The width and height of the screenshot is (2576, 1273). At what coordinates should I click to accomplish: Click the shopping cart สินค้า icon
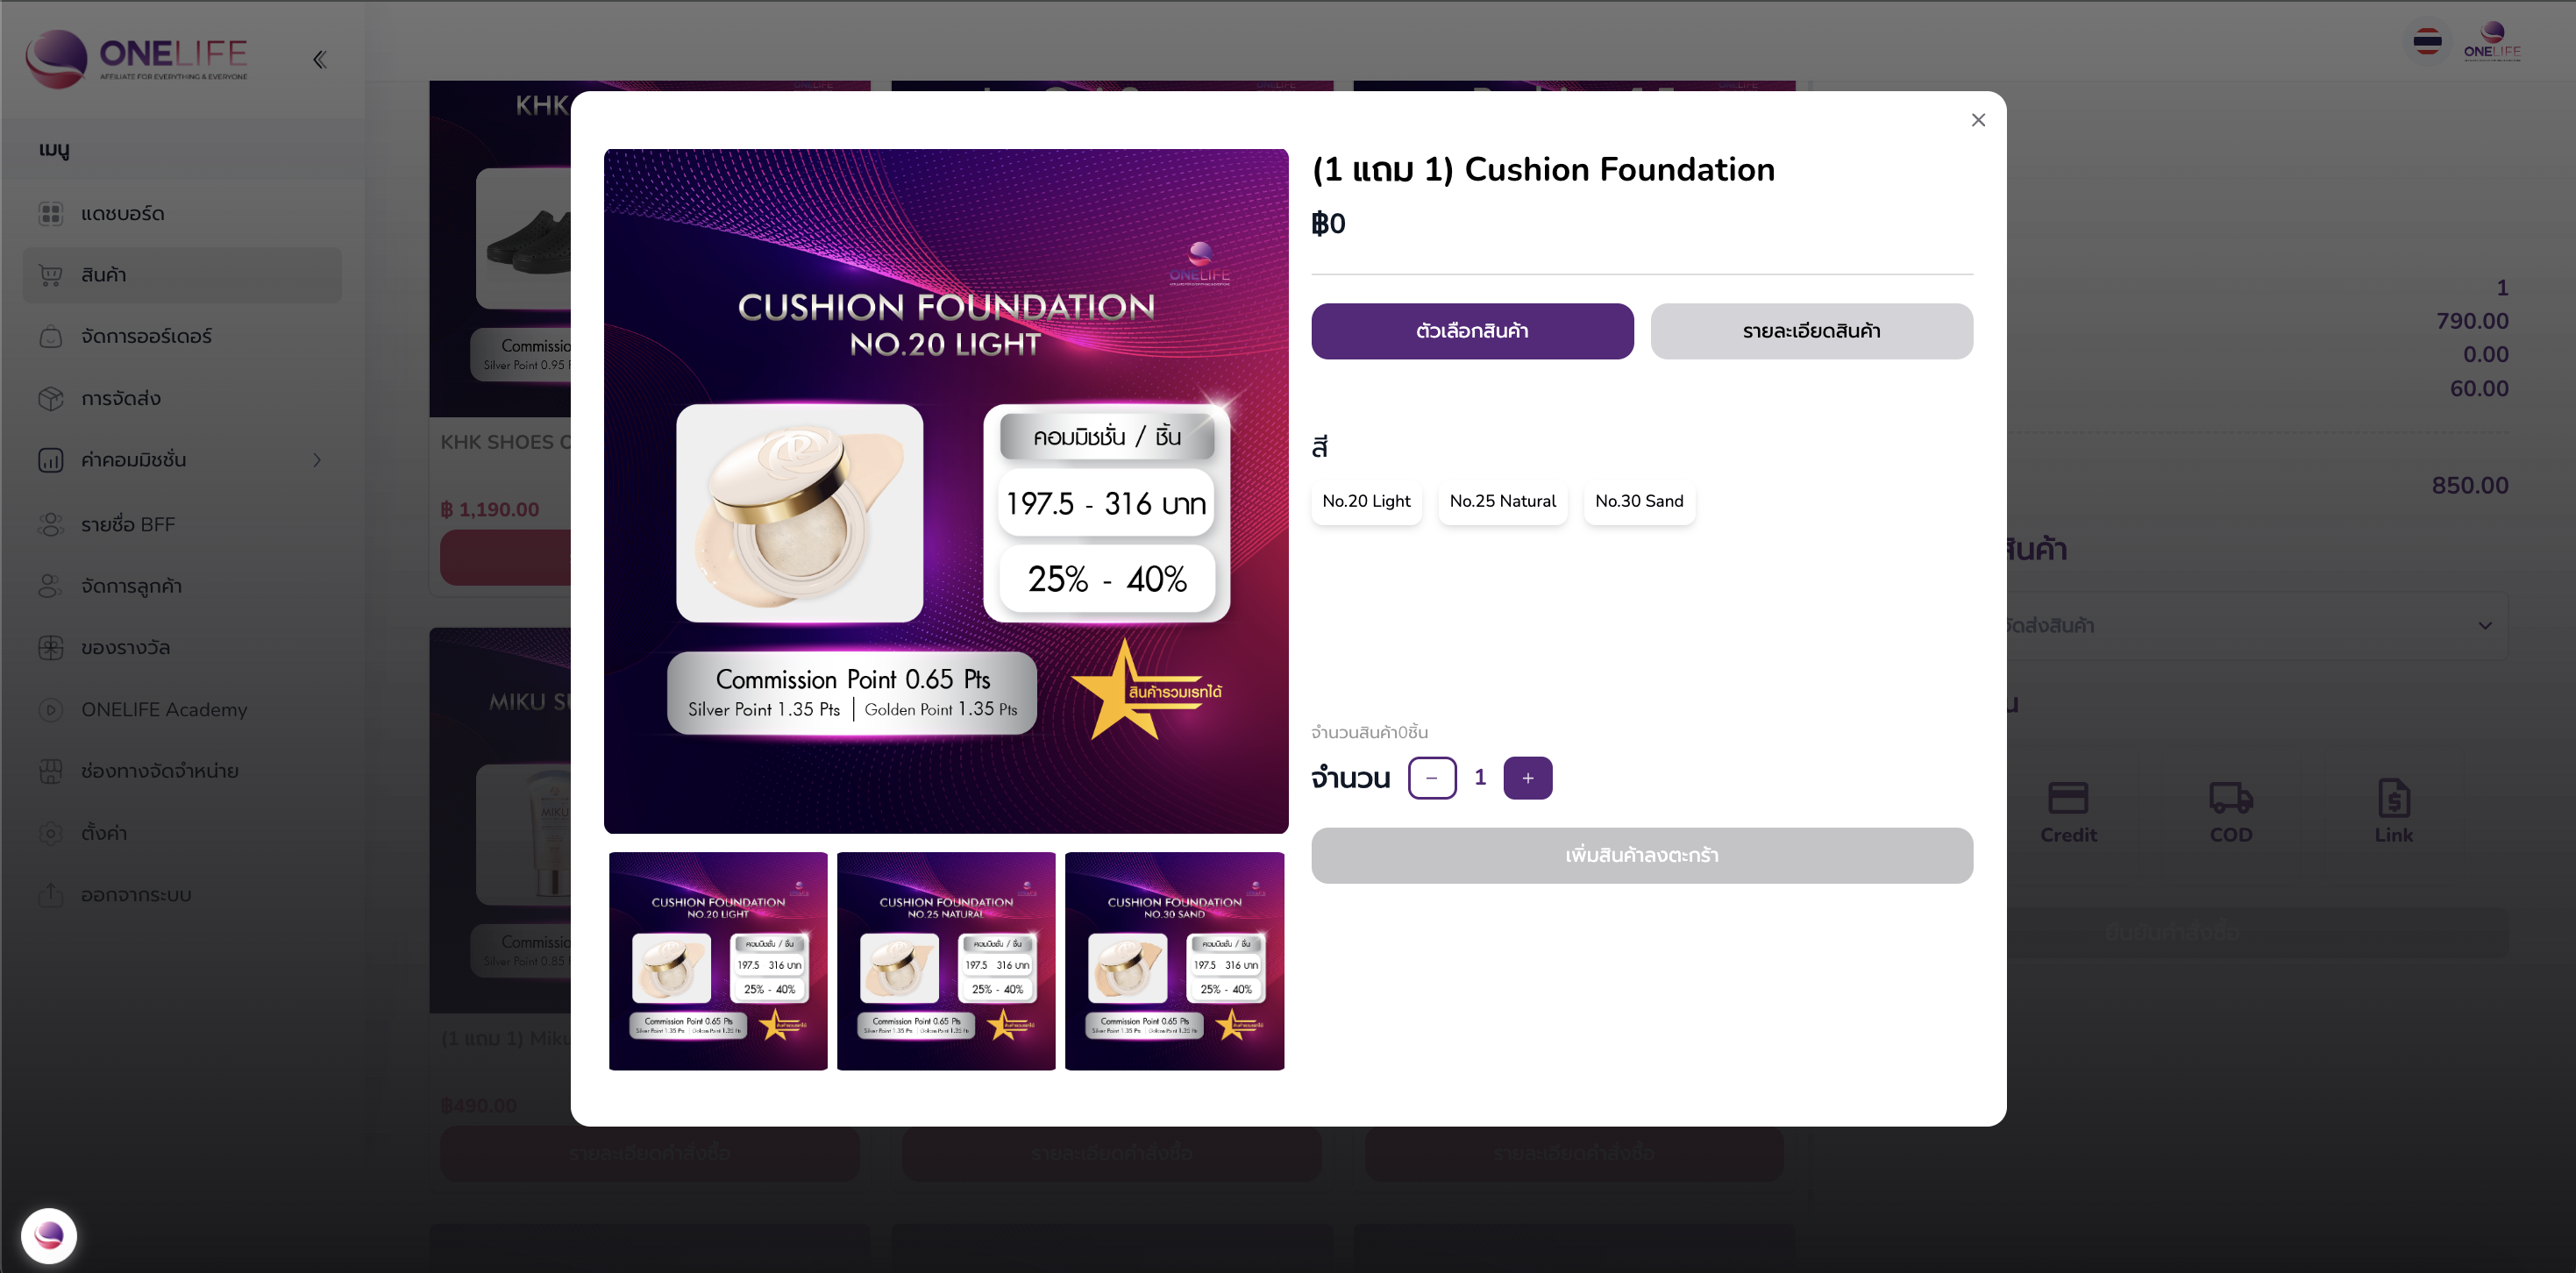click(50, 275)
